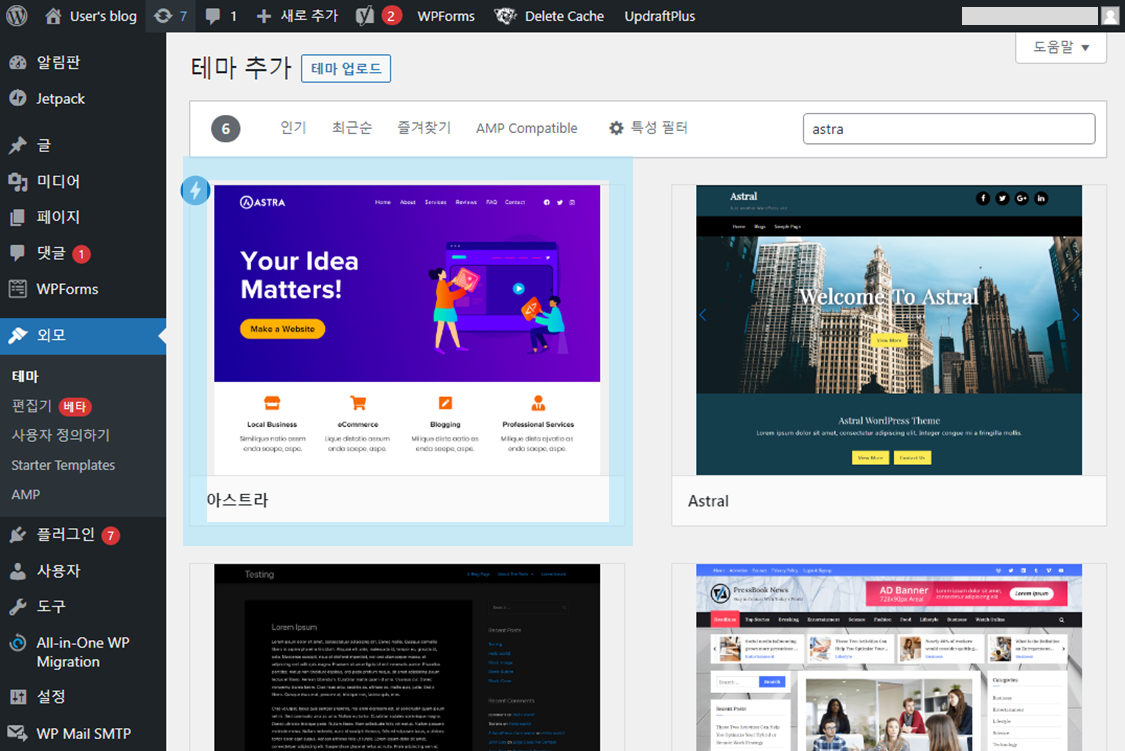
Task: Open WP Mail SMTP envelope icon
Action: (18, 733)
